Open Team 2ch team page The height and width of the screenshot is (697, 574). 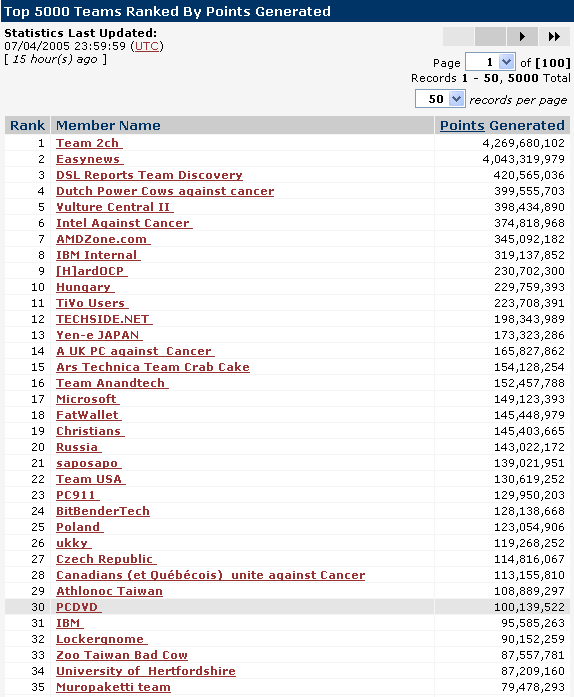[88, 143]
